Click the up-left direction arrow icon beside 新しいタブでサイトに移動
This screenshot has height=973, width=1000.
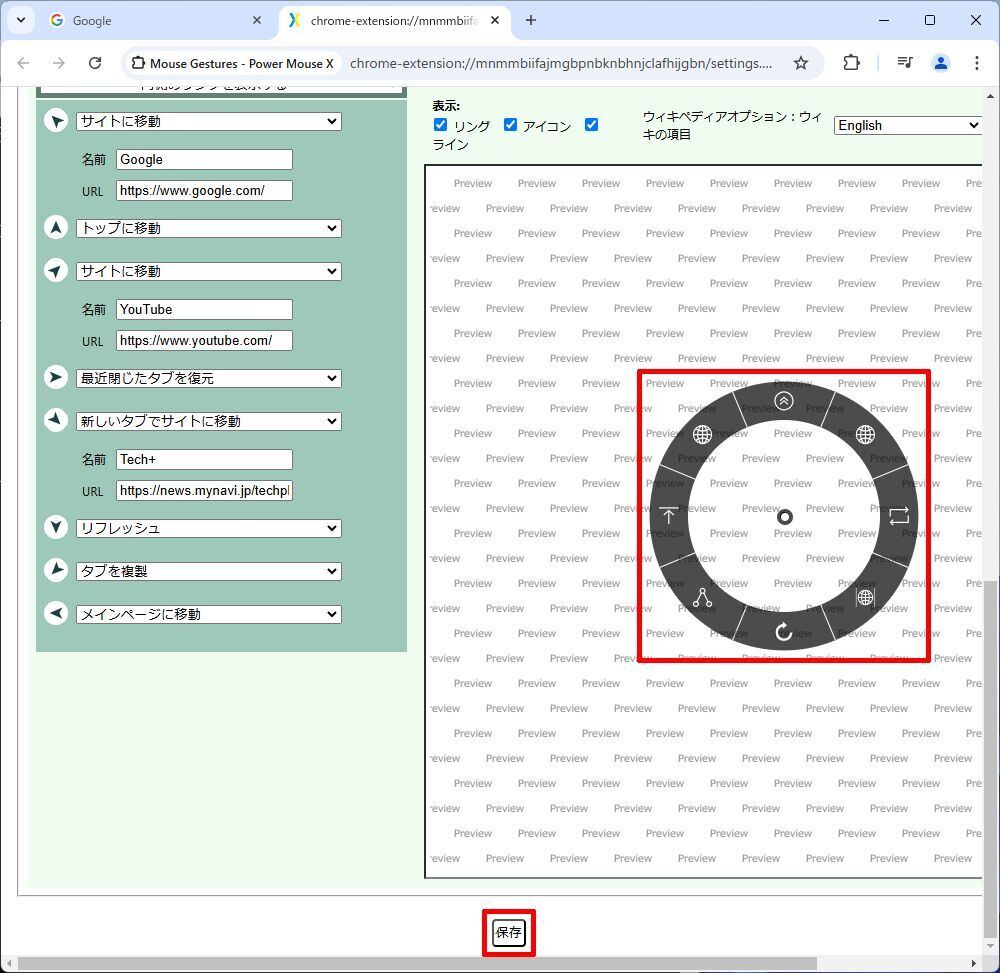tap(56, 420)
